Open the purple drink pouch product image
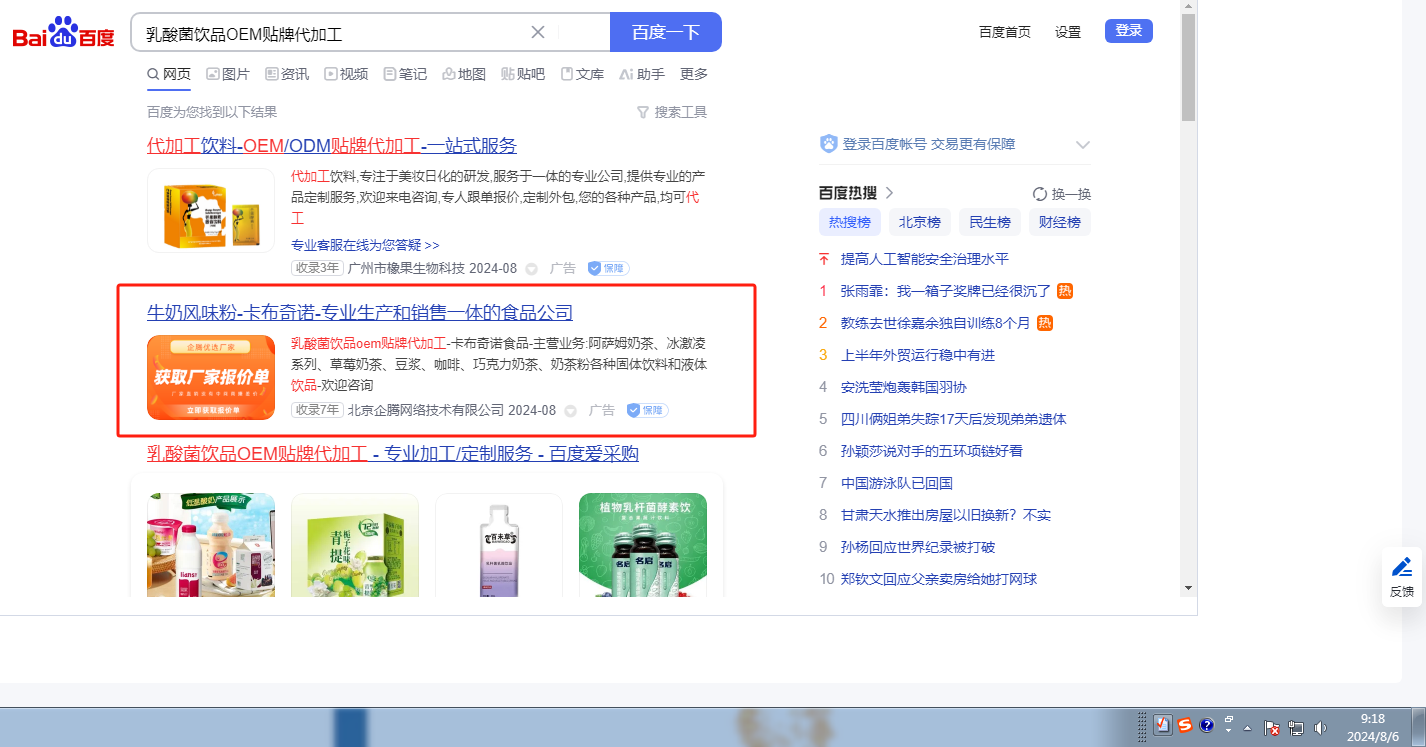The height and width of the screenshot is (747, 1426). tap(499, 545)
